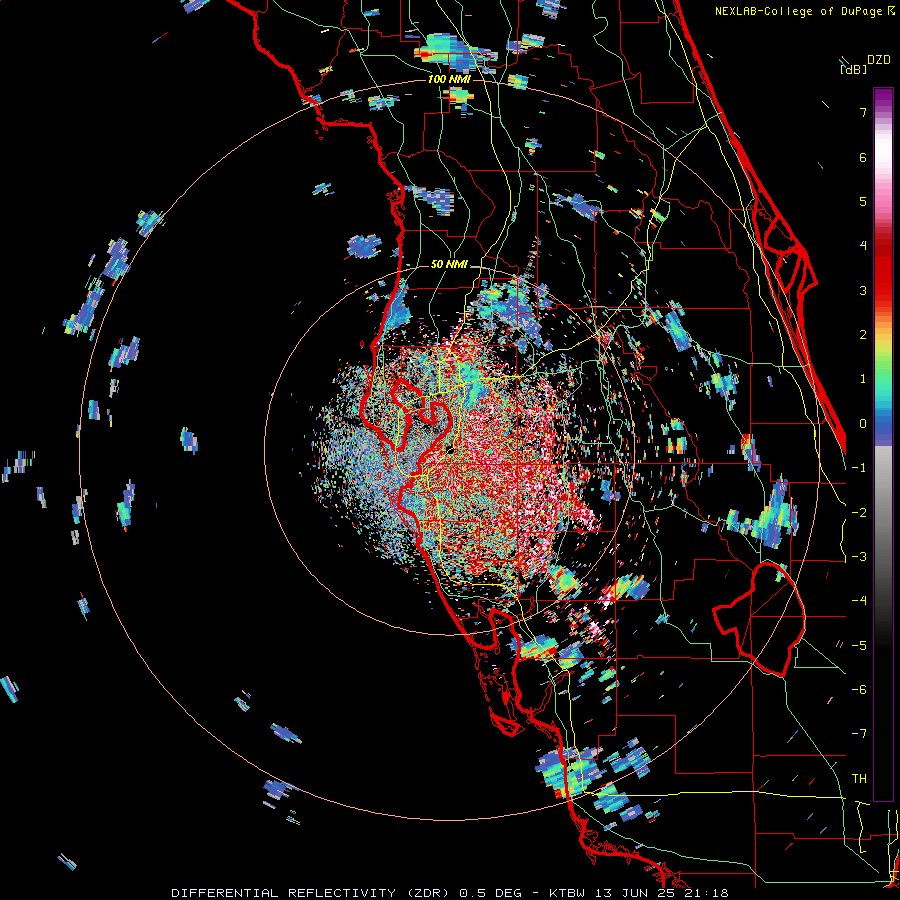Click the 50 NMI range ring label

point(449,265)
